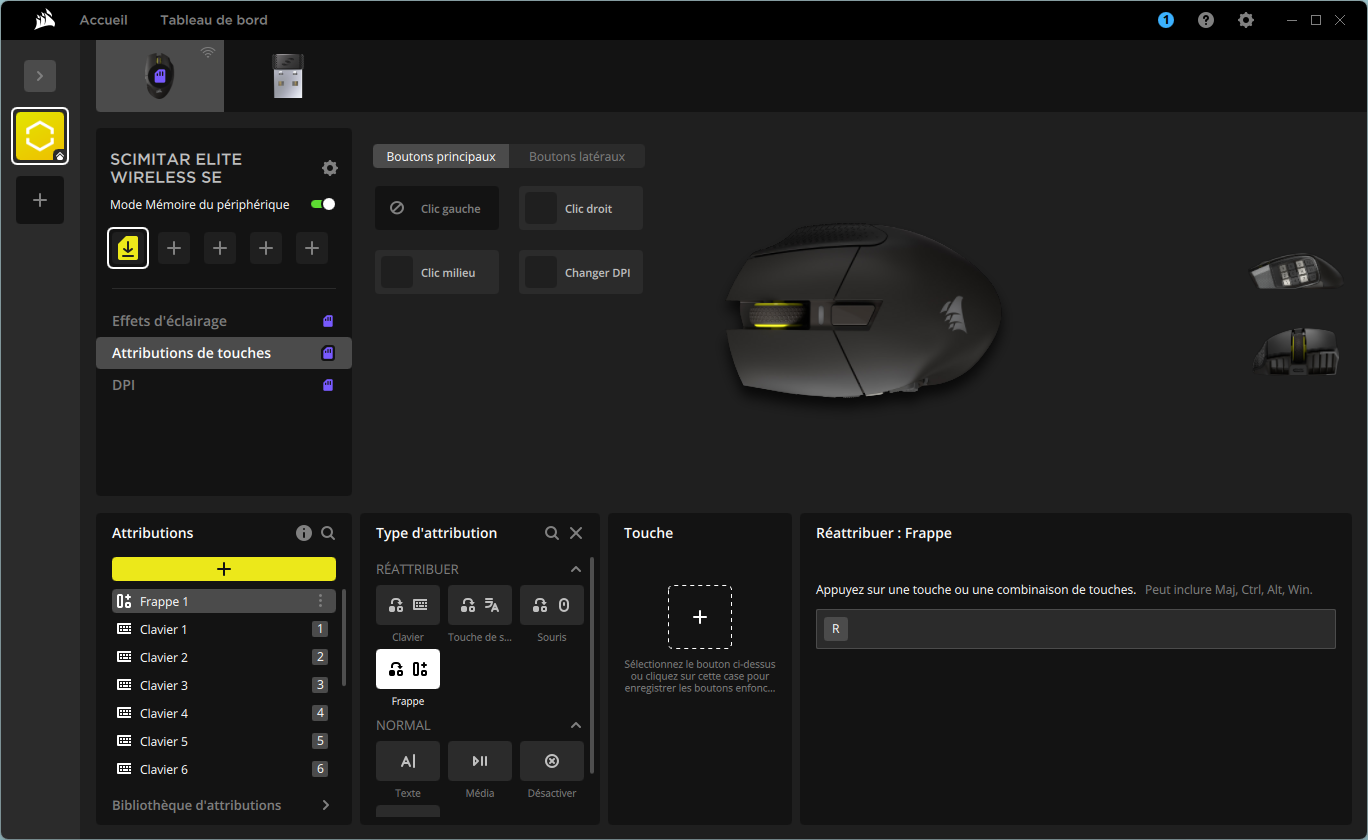1368x840 pixels.
Task: Open global settings gear icon
Action: [x=1246, y=20]
